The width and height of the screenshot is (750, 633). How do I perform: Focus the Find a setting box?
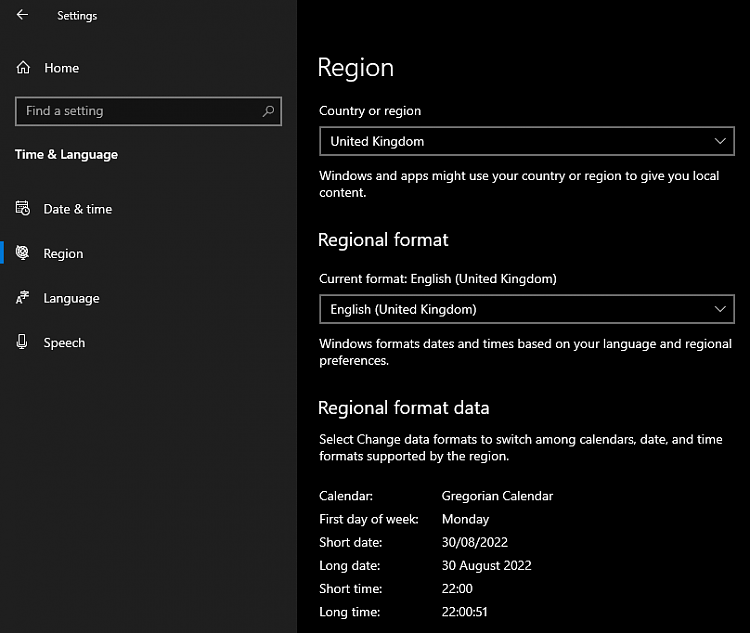(x=148, y=111)
